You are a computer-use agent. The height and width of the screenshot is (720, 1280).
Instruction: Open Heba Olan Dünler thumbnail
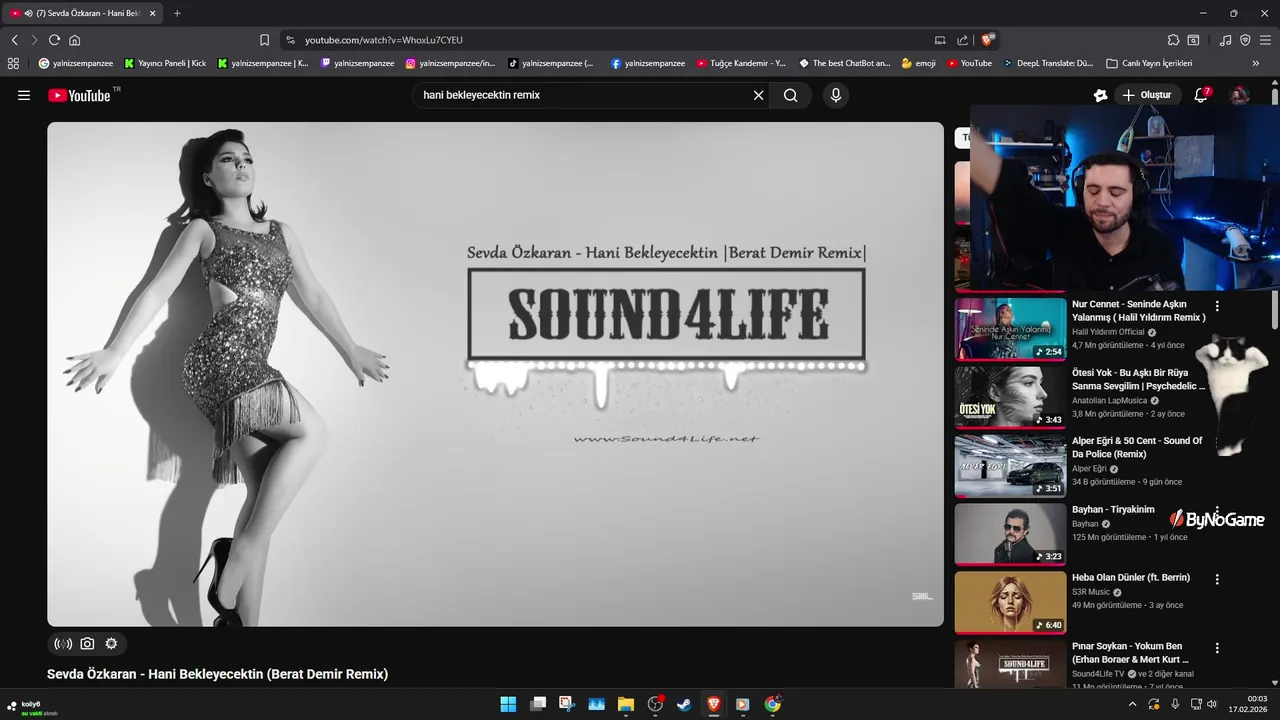(1010, 602)
